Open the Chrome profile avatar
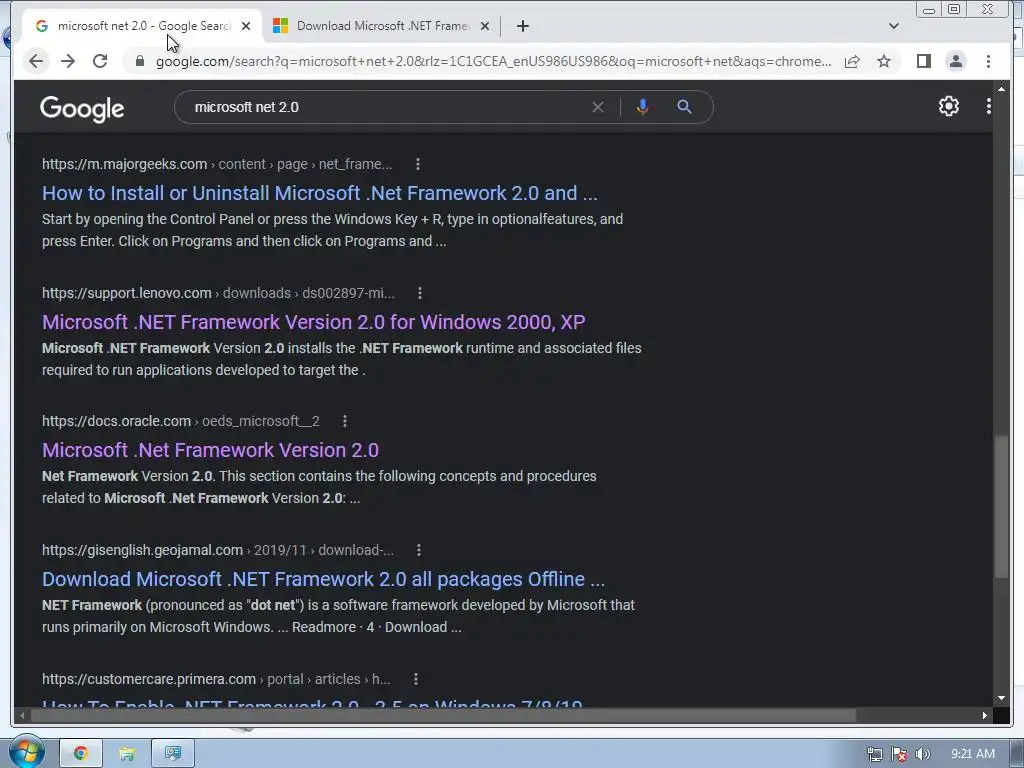The height and width of the screenshot is (768, 1024). click(955, 61)
